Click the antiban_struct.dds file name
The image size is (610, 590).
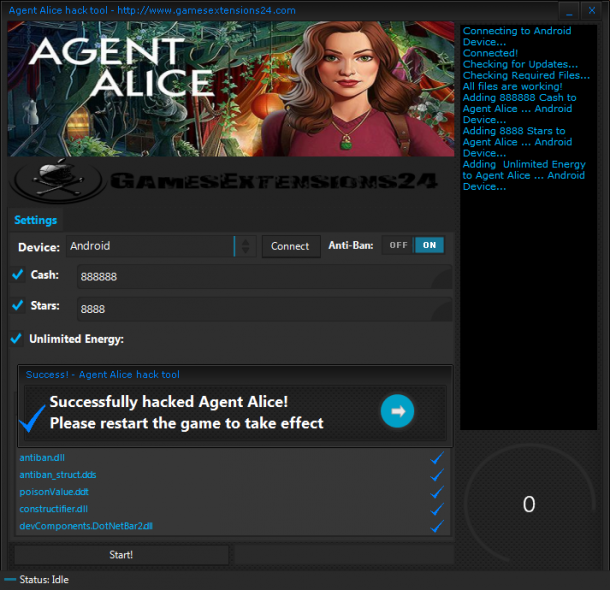[58, 475]
